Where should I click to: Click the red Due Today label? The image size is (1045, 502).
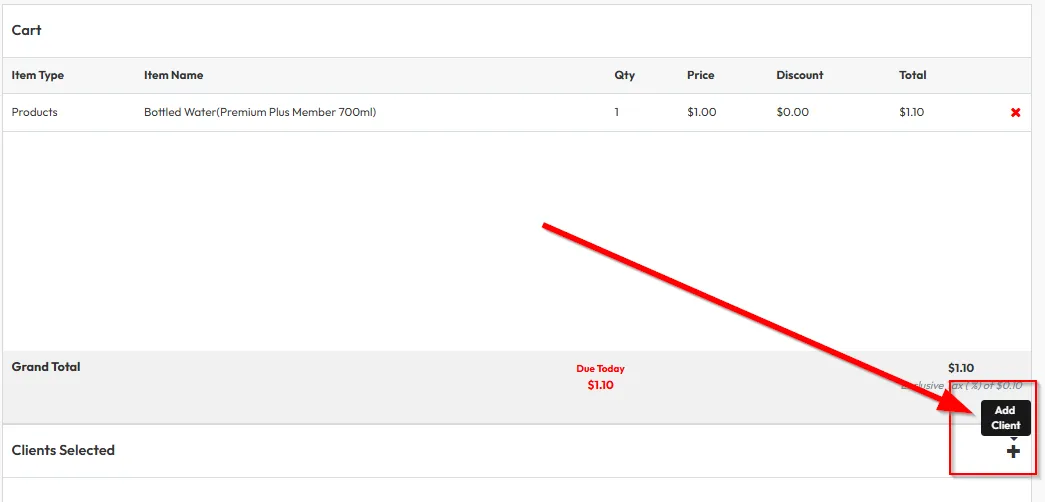pos(600,369)
